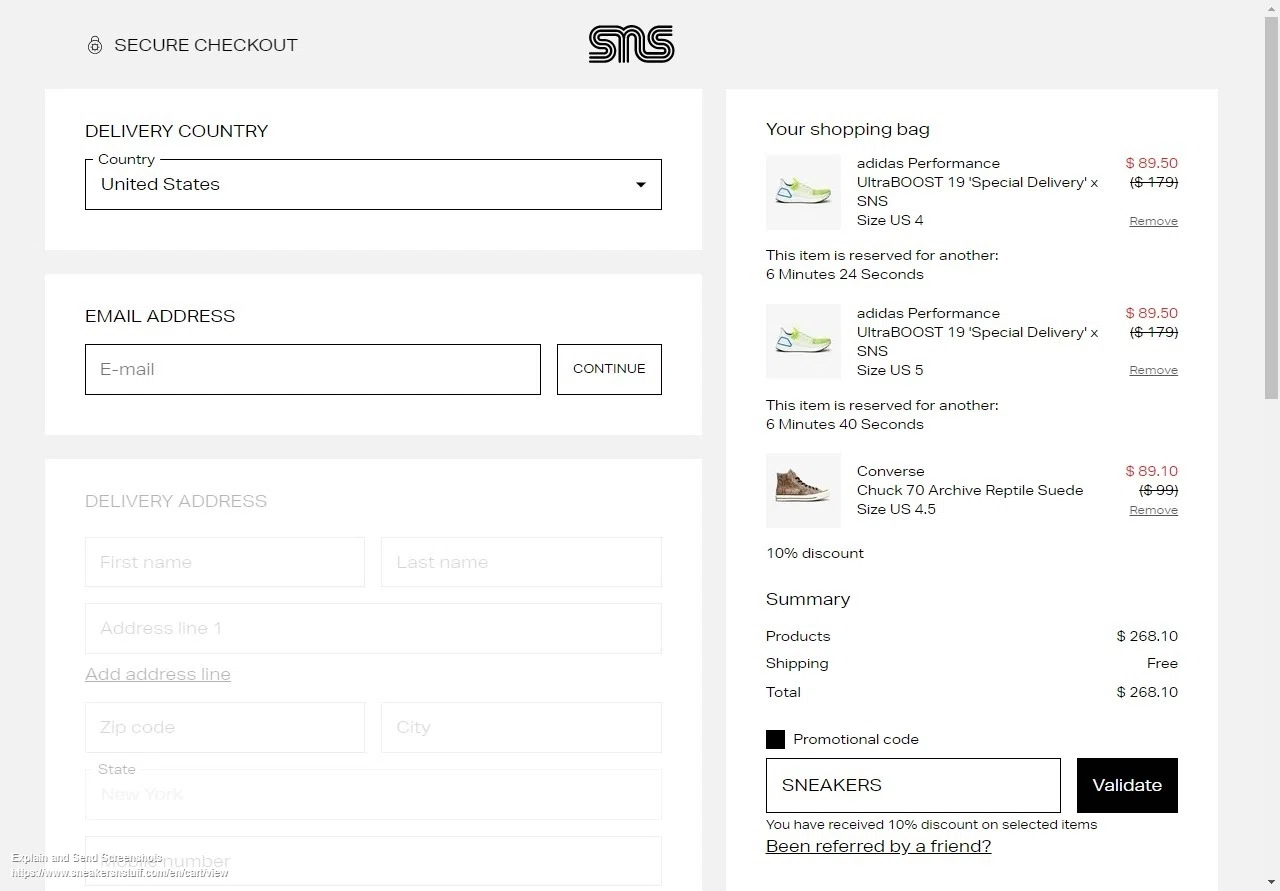Screen dimensions: 1280x891
Task: Open the Country dropdown set to United States
Action: coord(373,184)
